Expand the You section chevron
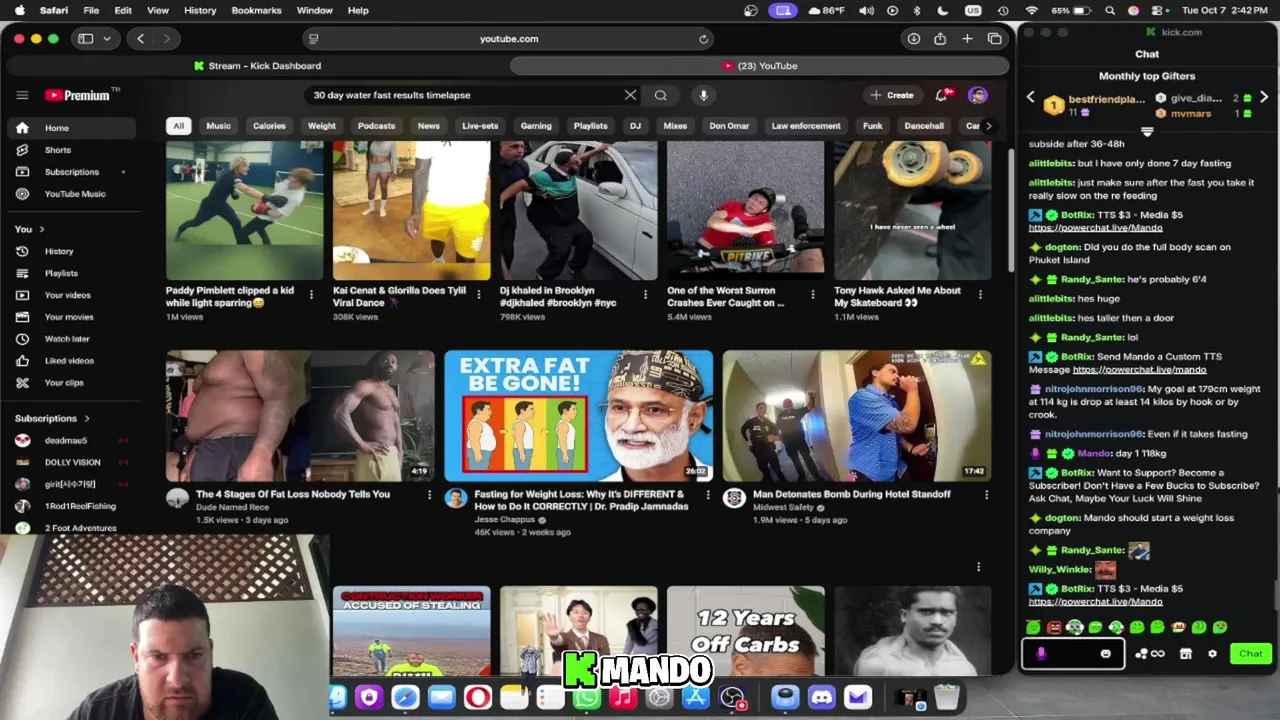1280x720 pixels. 41,229
